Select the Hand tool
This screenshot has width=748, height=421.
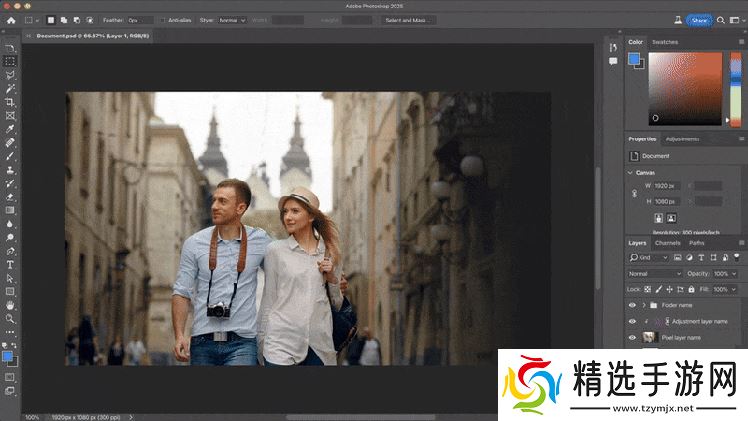[x=9, y=305]
